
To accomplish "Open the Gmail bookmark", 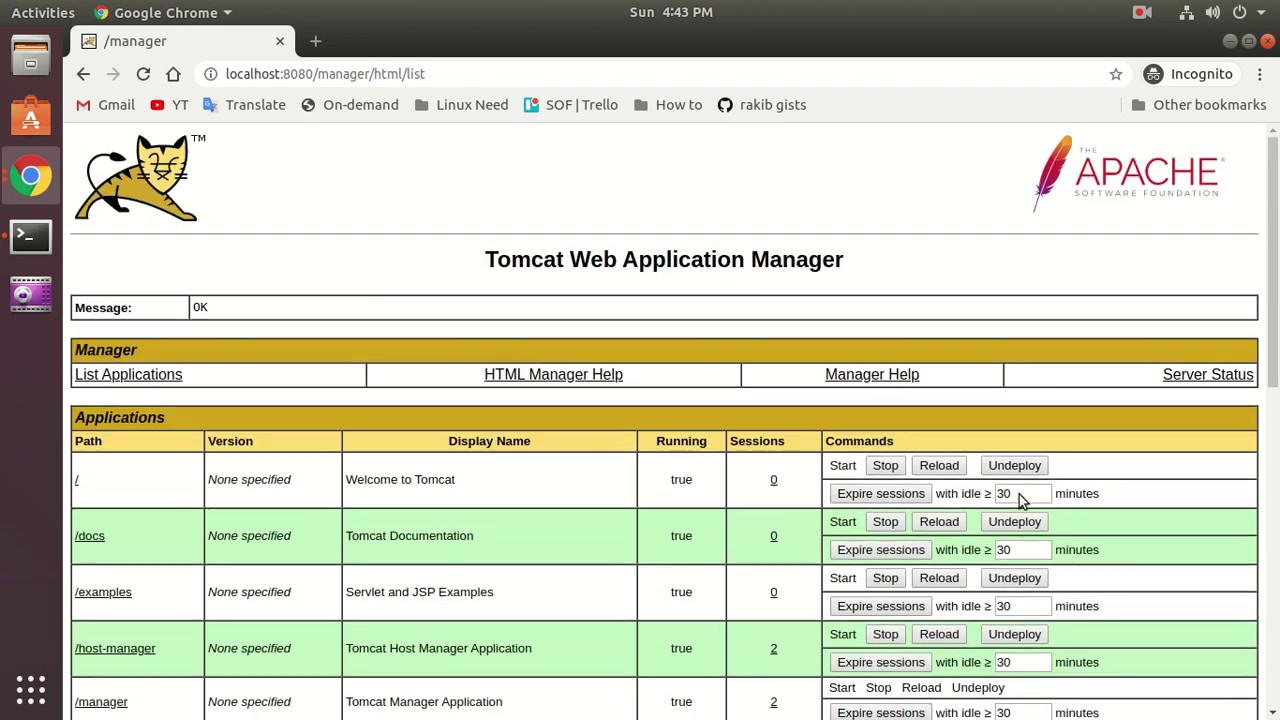I will tap(105, 105).
